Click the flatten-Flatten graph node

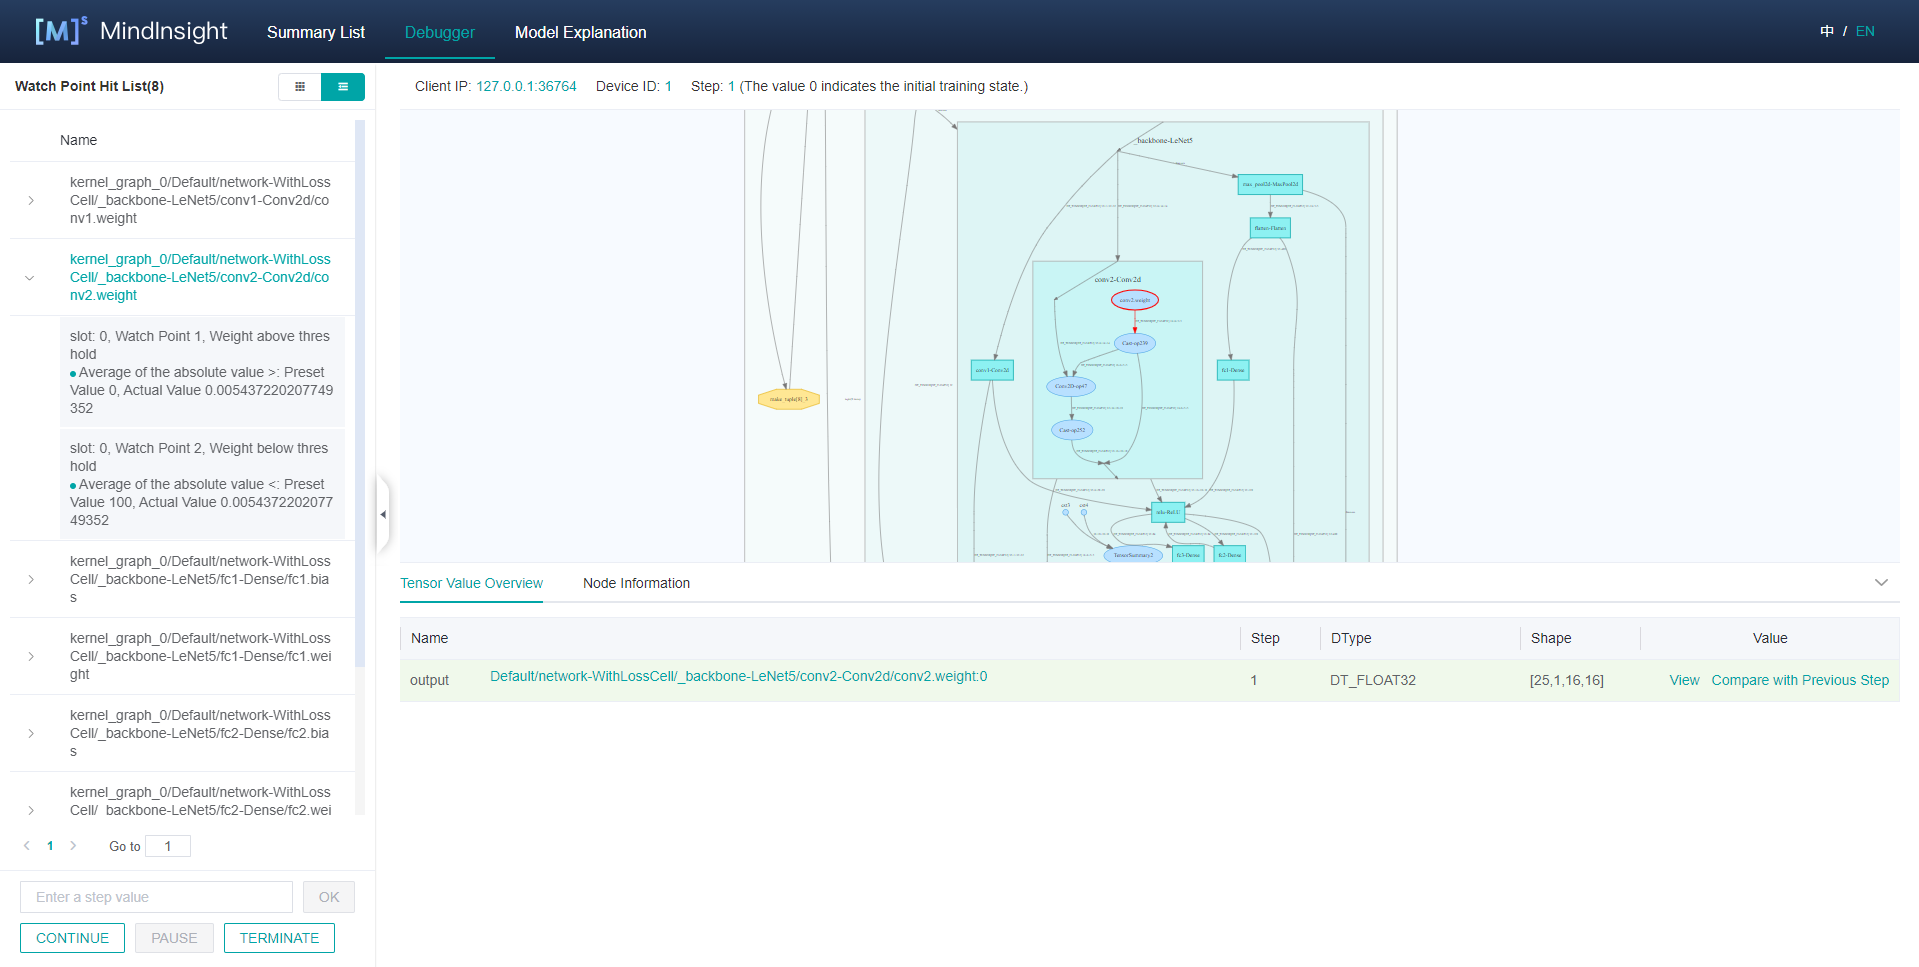[1270, 228]
